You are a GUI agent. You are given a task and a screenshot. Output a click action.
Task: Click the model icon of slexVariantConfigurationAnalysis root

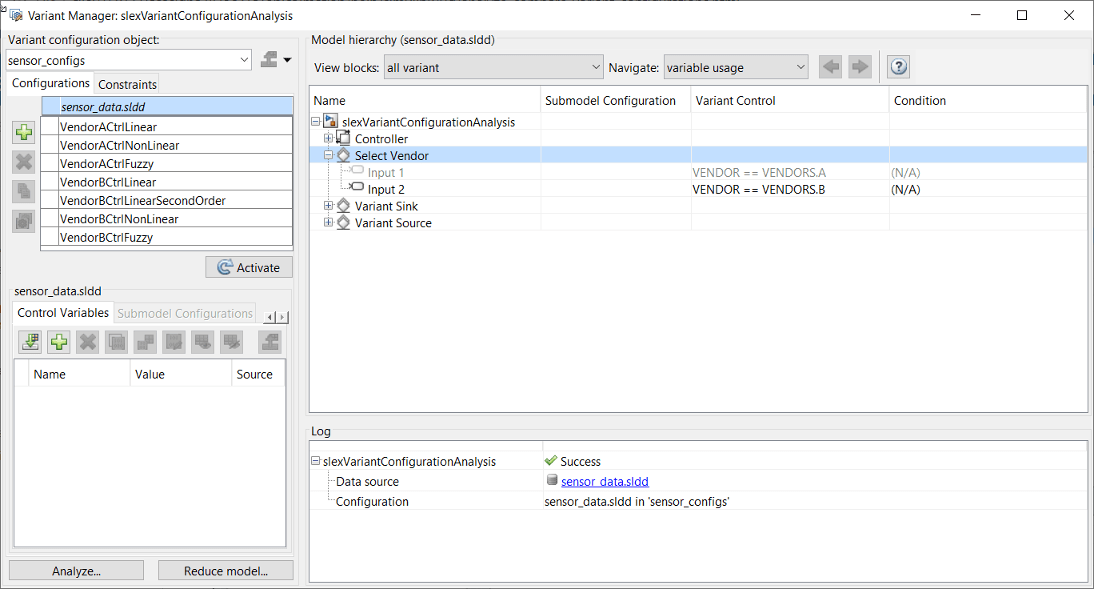[331, 121]
